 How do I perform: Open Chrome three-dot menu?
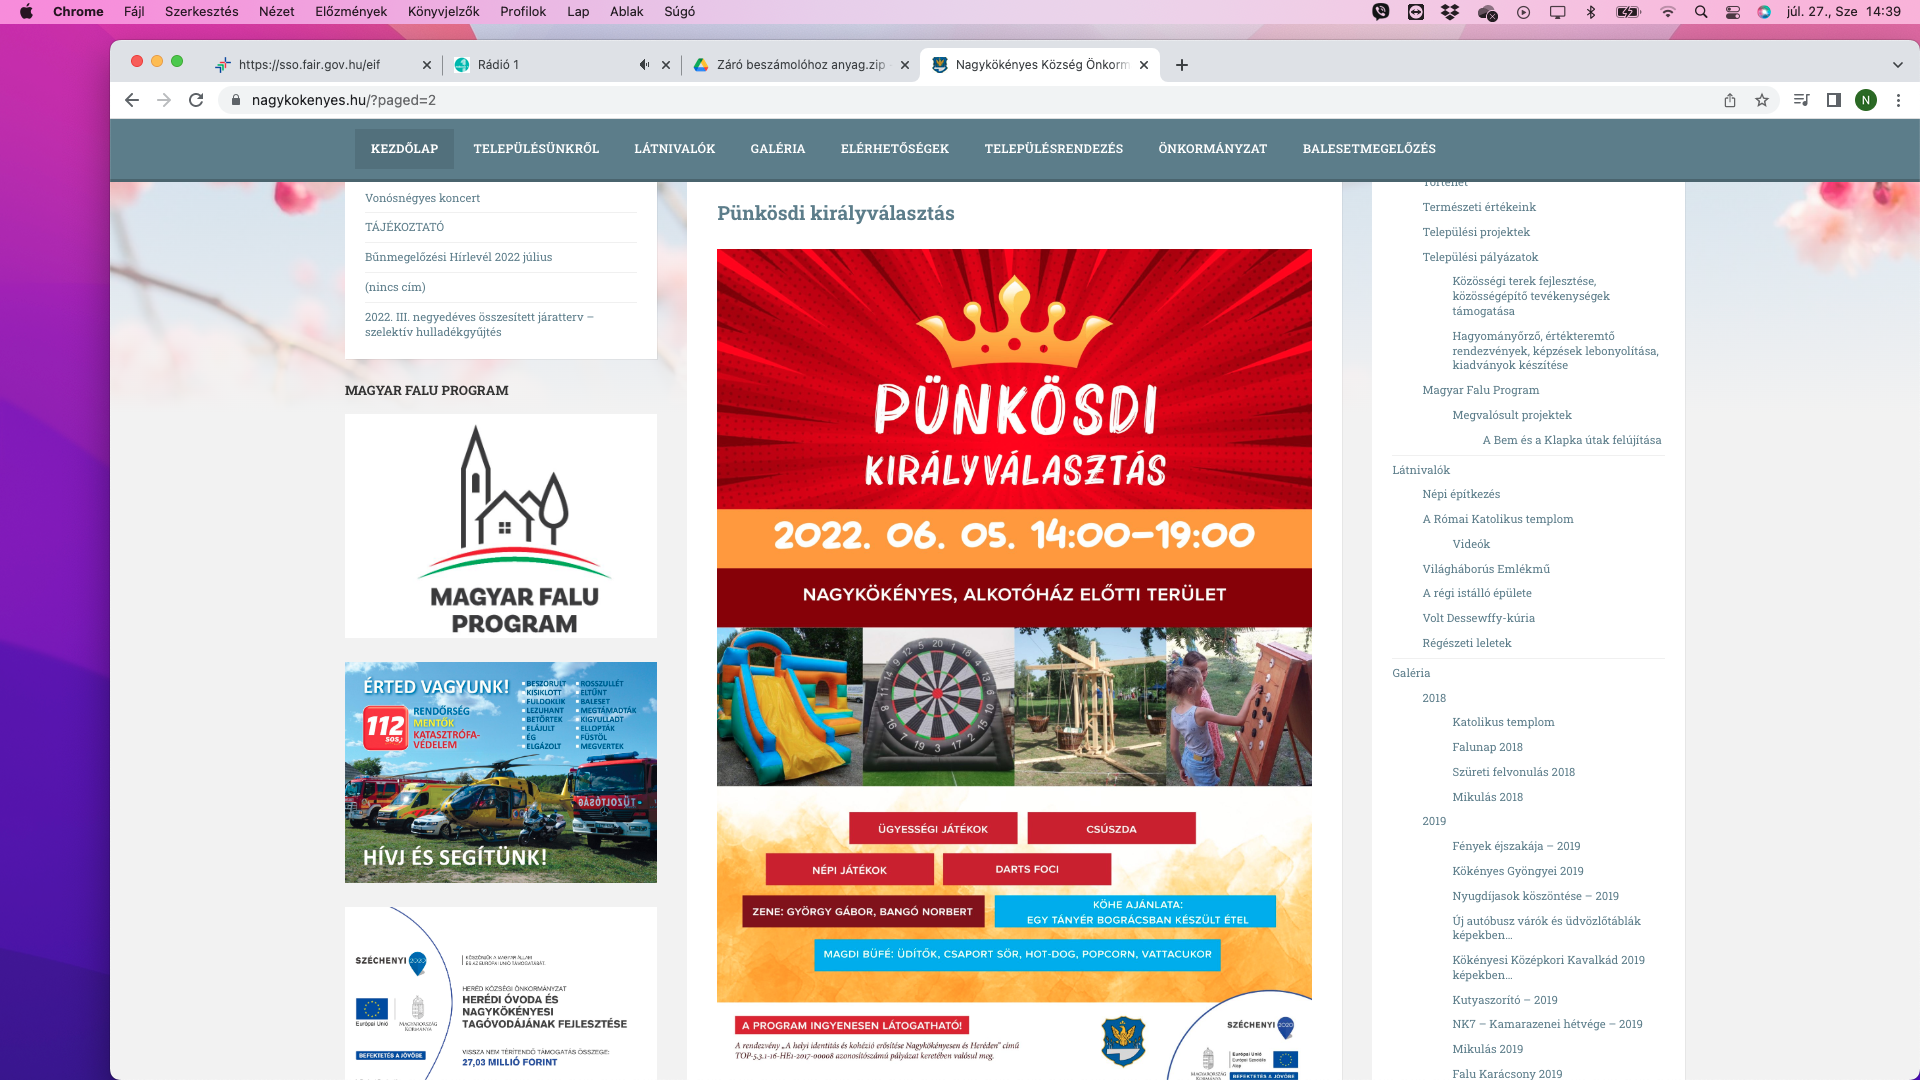[x=1898, y=100]
